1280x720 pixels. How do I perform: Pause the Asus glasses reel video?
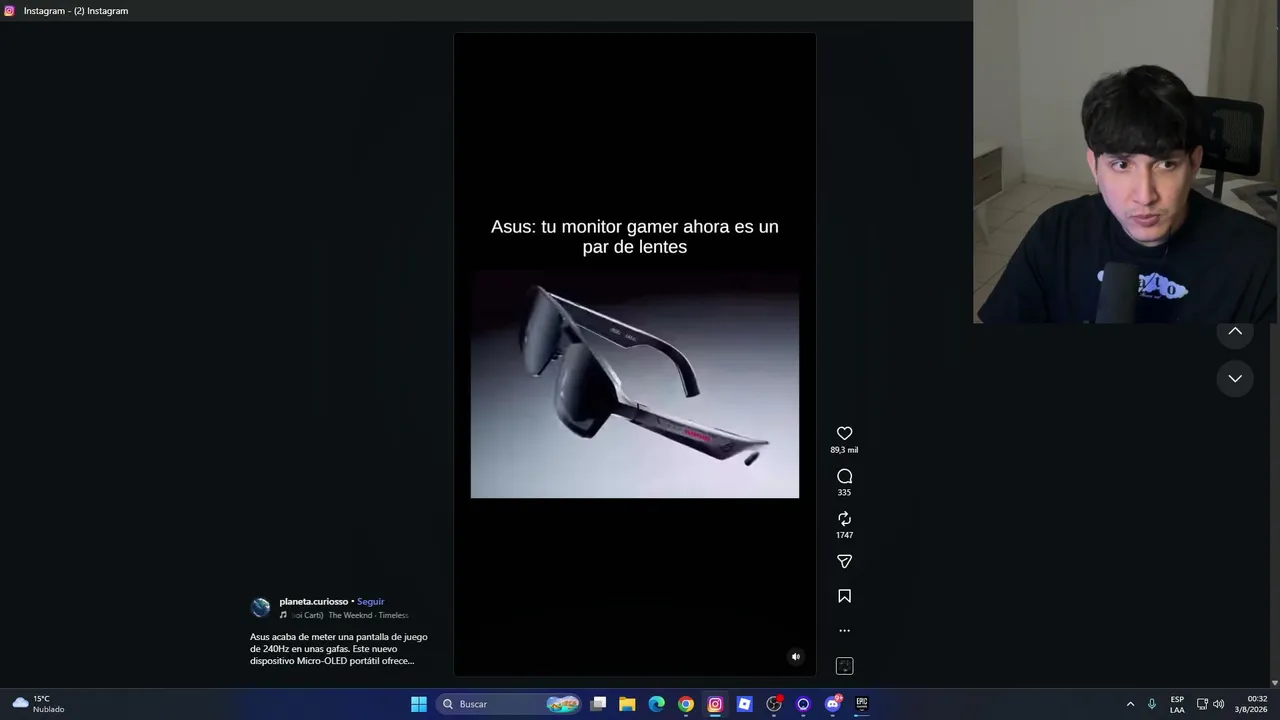coord(635,355)
